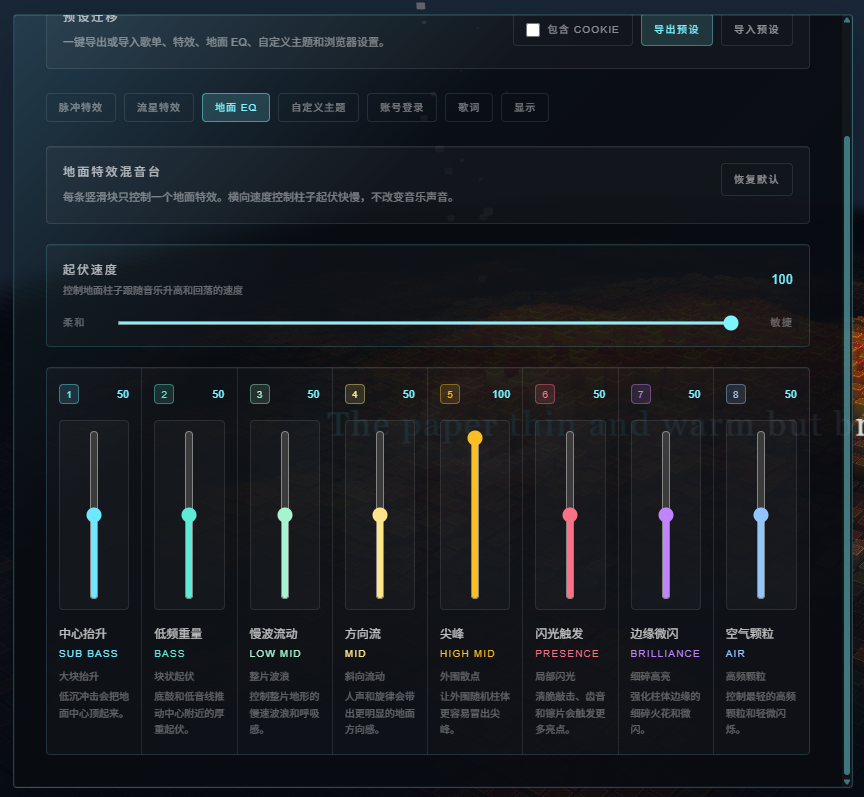Click the scrollbar up arrow
864x797 pixels.
point(847,20)
